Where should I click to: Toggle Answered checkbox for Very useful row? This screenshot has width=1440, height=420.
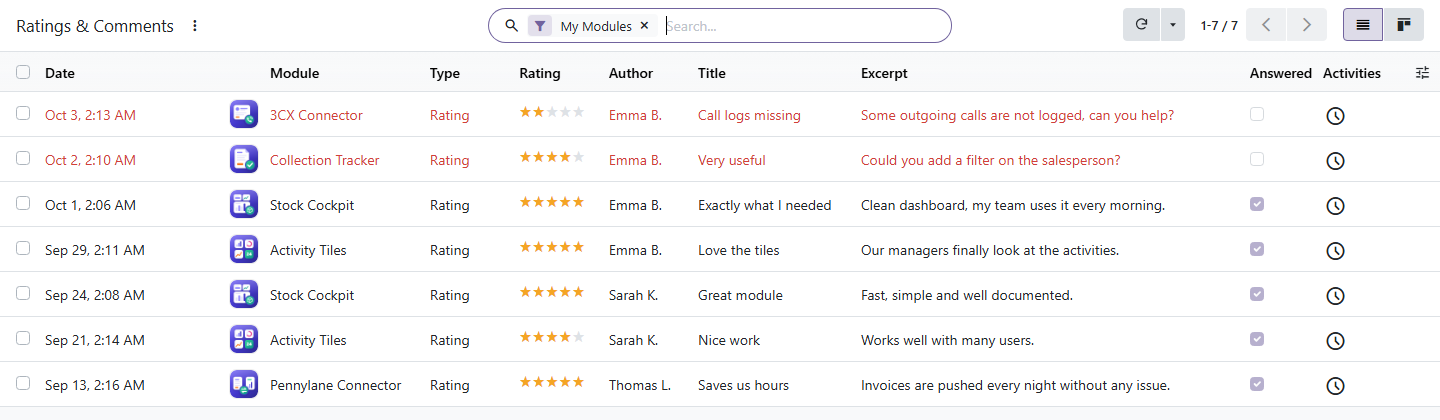coord(1257,159)
